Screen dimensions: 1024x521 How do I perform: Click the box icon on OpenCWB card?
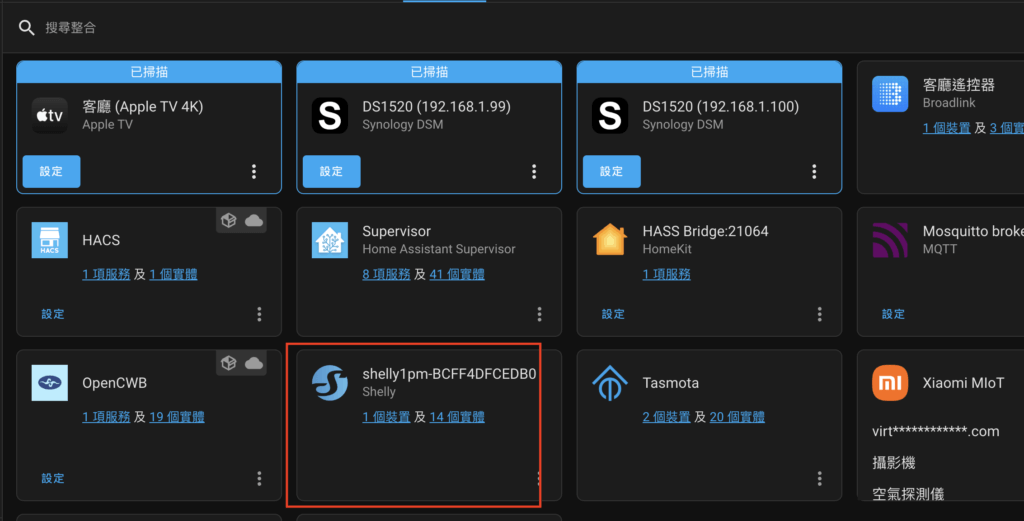coord(229,363)
